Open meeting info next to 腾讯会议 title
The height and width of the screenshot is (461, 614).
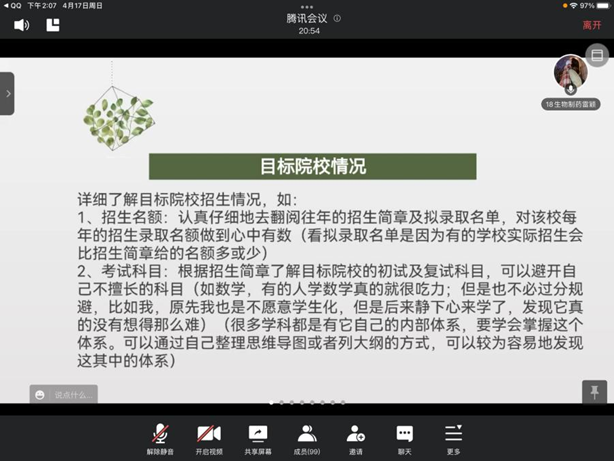pyautogui.click(x=337, y=18)
